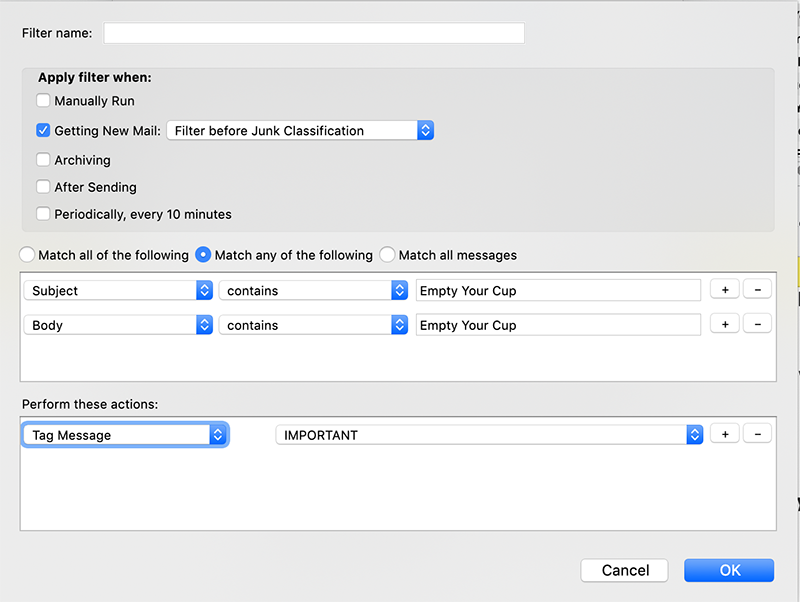Select Match all of the following
800x602 pixels.
point(27,255)
